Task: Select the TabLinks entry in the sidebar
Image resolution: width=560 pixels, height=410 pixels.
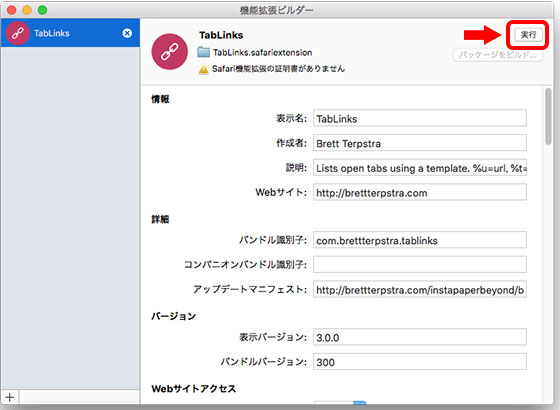Action: (x=70, y=33)
